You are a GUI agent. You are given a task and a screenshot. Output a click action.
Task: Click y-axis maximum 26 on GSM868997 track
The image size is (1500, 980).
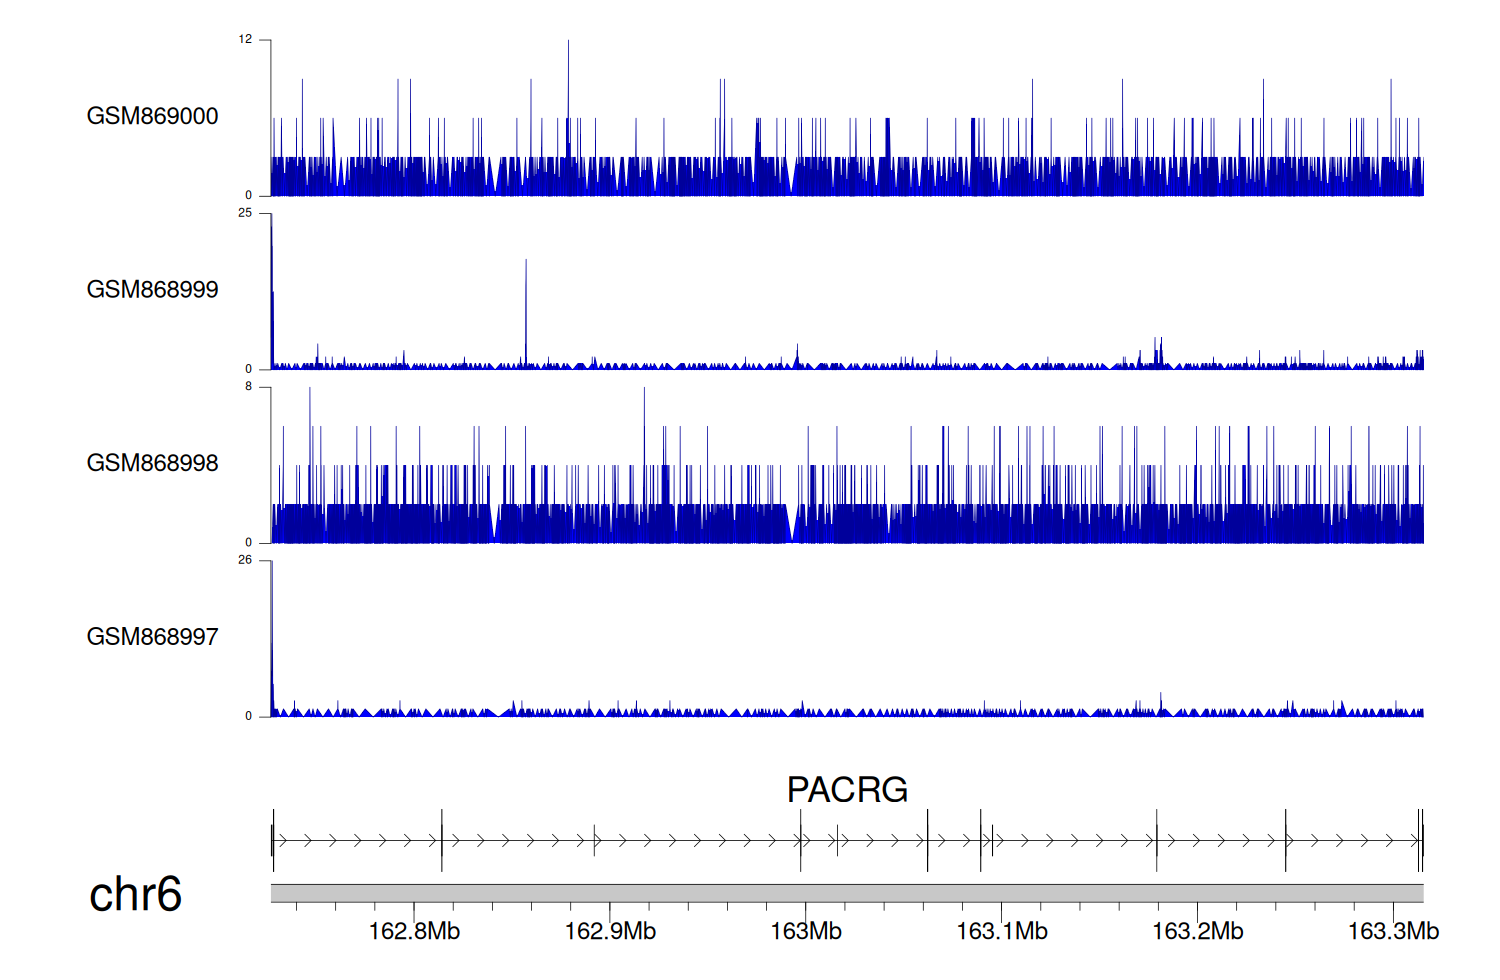click(245, 560)
